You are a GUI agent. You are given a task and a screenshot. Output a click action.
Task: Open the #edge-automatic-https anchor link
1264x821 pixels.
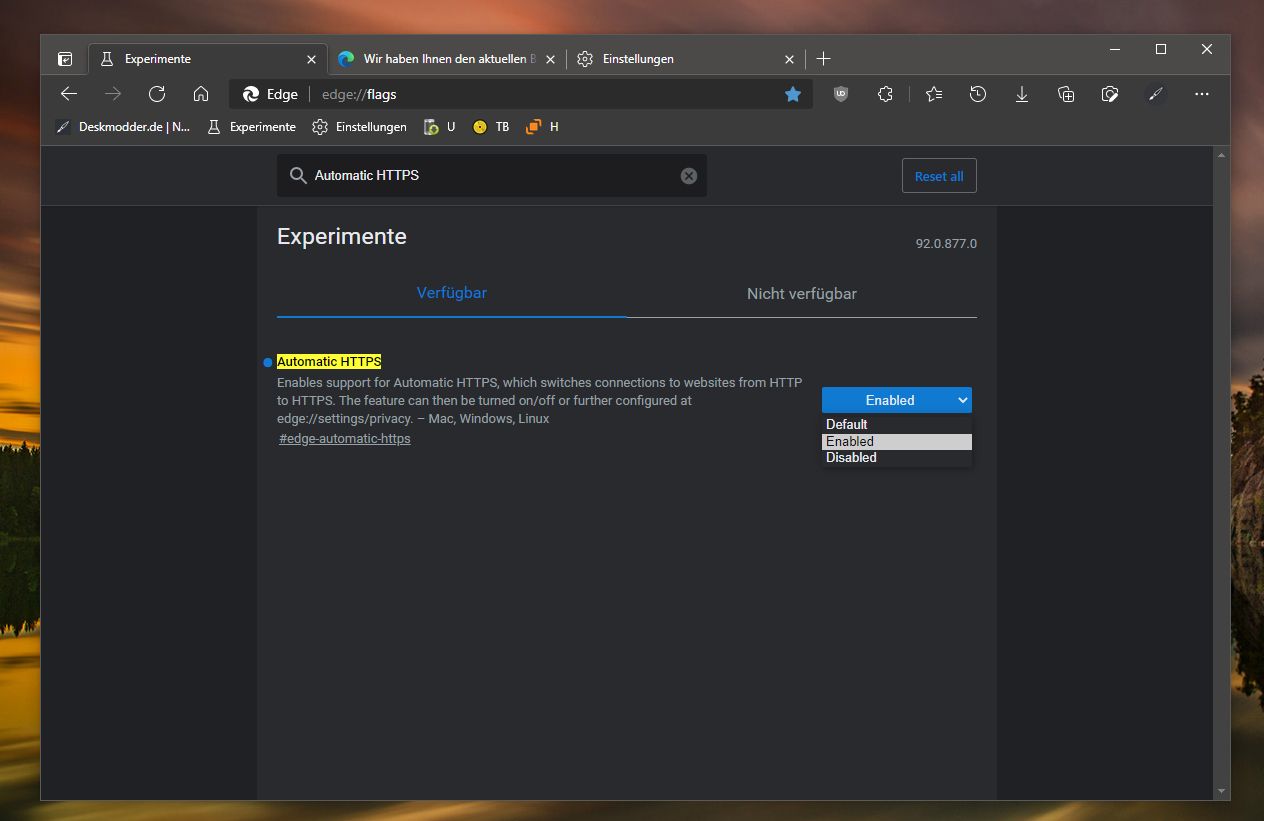345,439
